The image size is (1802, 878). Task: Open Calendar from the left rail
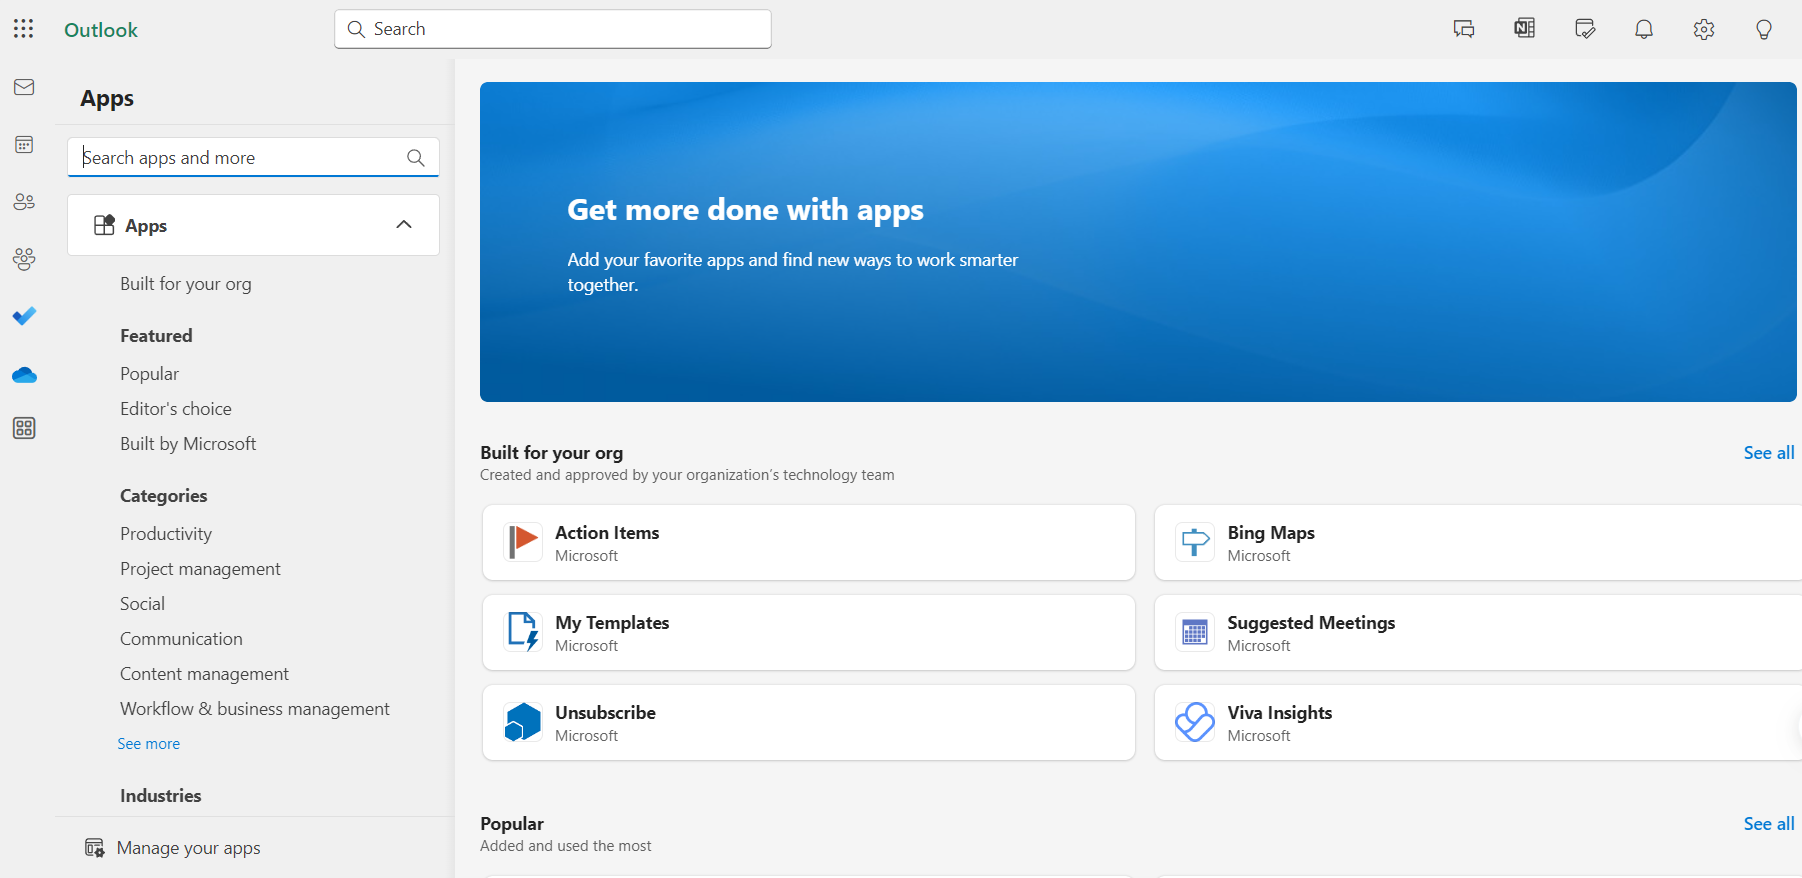coord(24,145)
